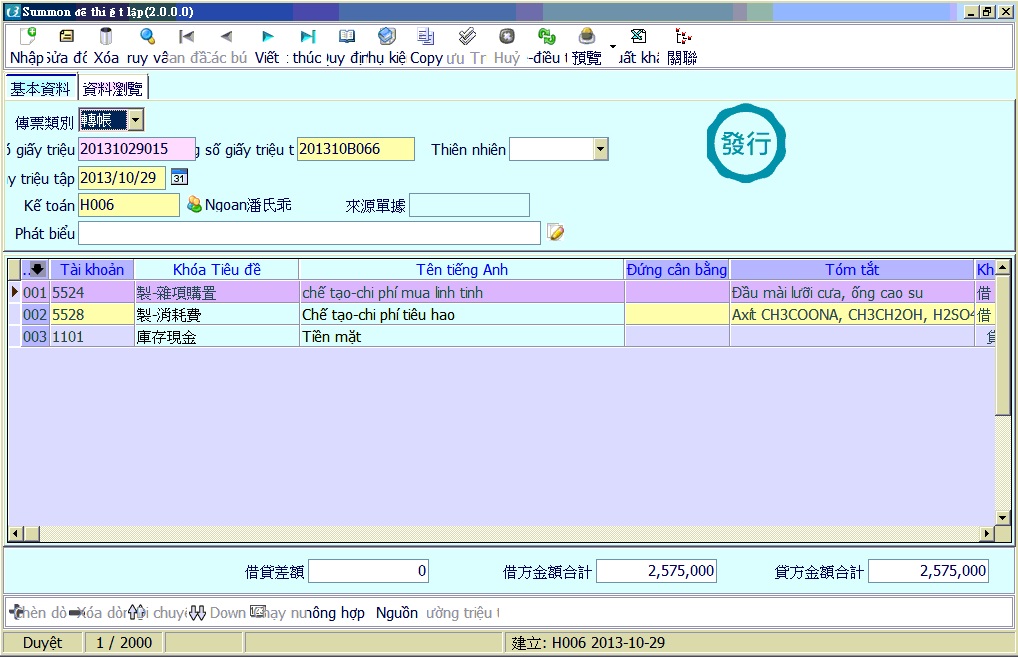
Task: Jump to last record toolbar icon
Action: click(x=307, y=37)
